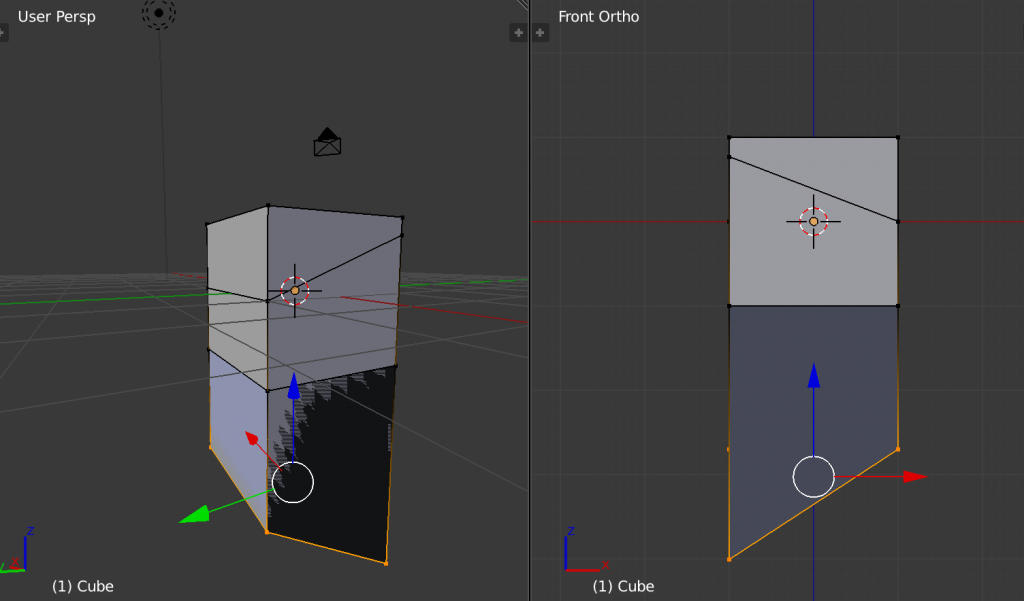The image size is (1024, 601).
Task: Click 'Front Ortho' viewport label
Action: pyautogui.click(x=599, y=17)
